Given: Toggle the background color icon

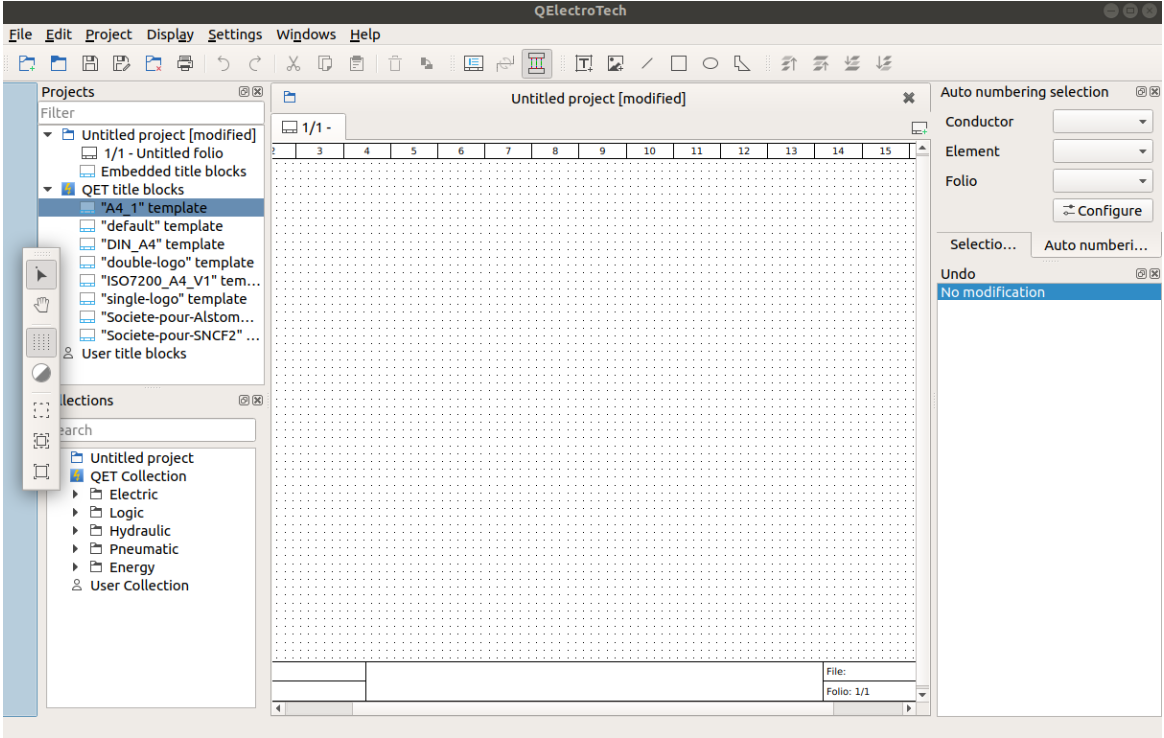Looking at the screenshot, I should 42,373.
